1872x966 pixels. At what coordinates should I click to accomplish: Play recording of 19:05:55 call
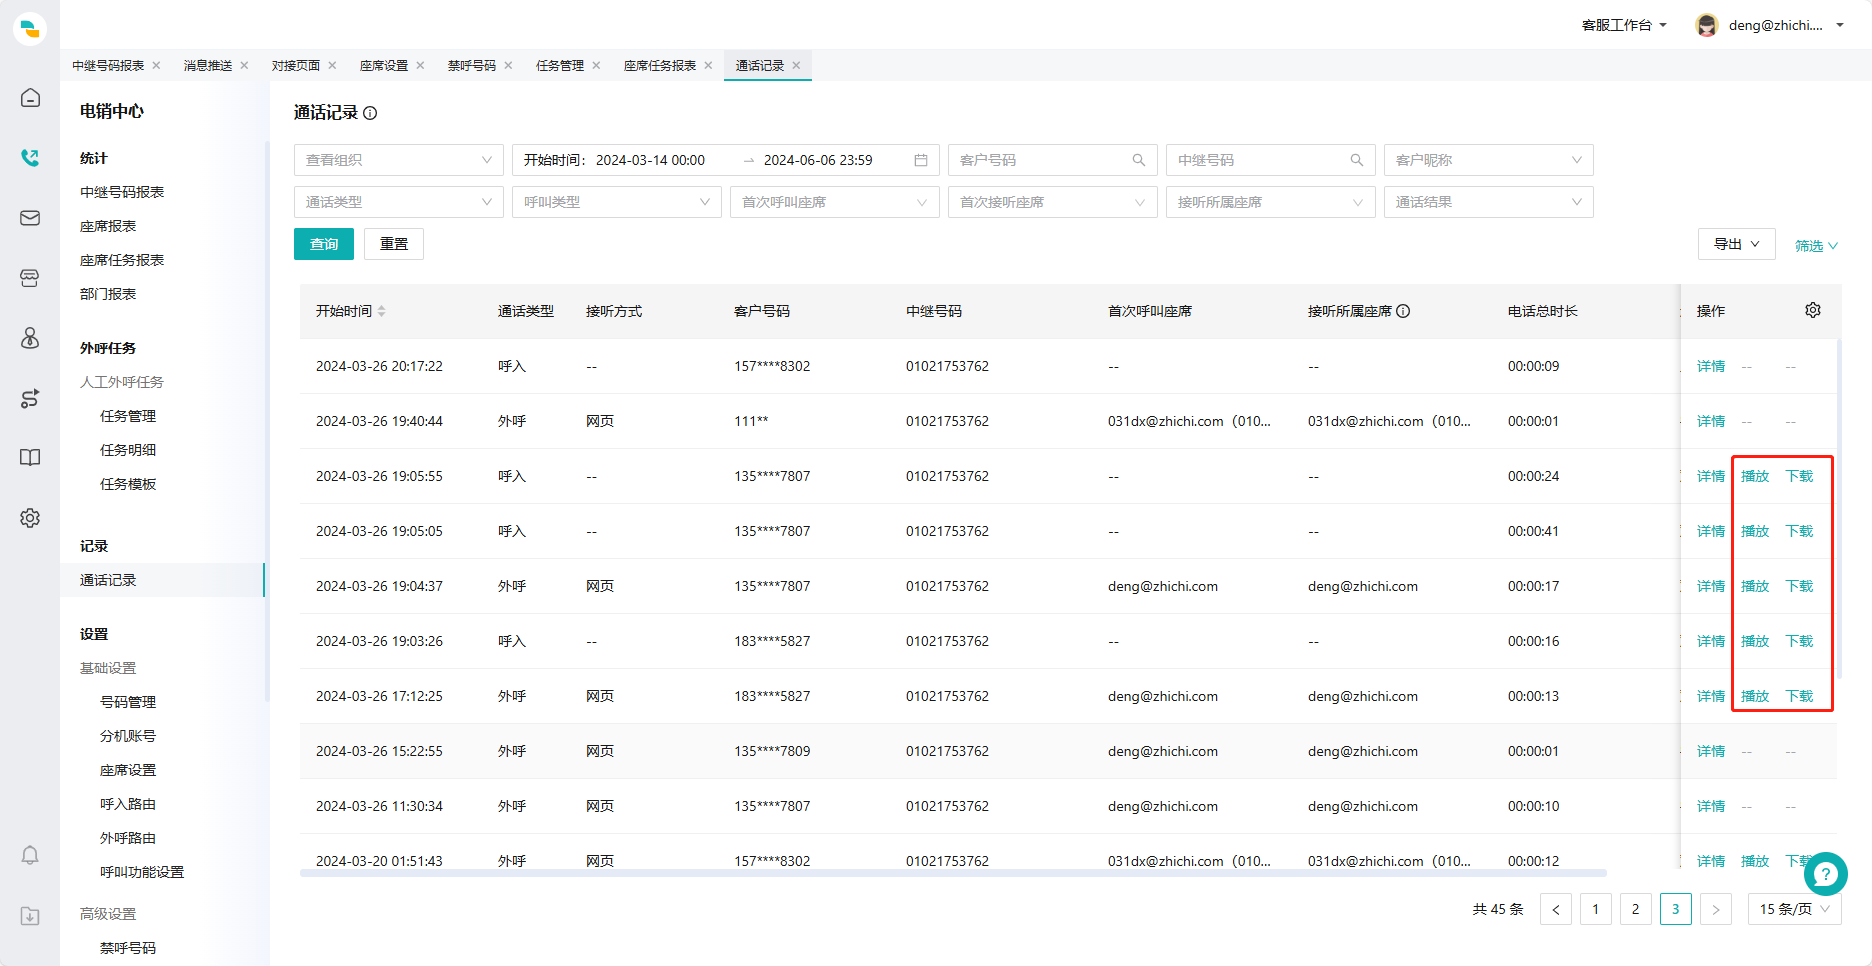pos(1755,476)
